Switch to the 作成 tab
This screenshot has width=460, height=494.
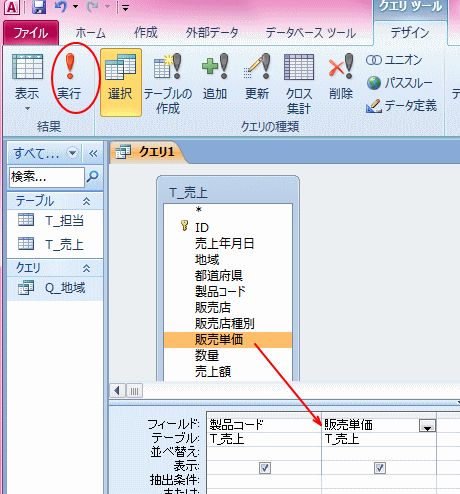tap(145, 33)
